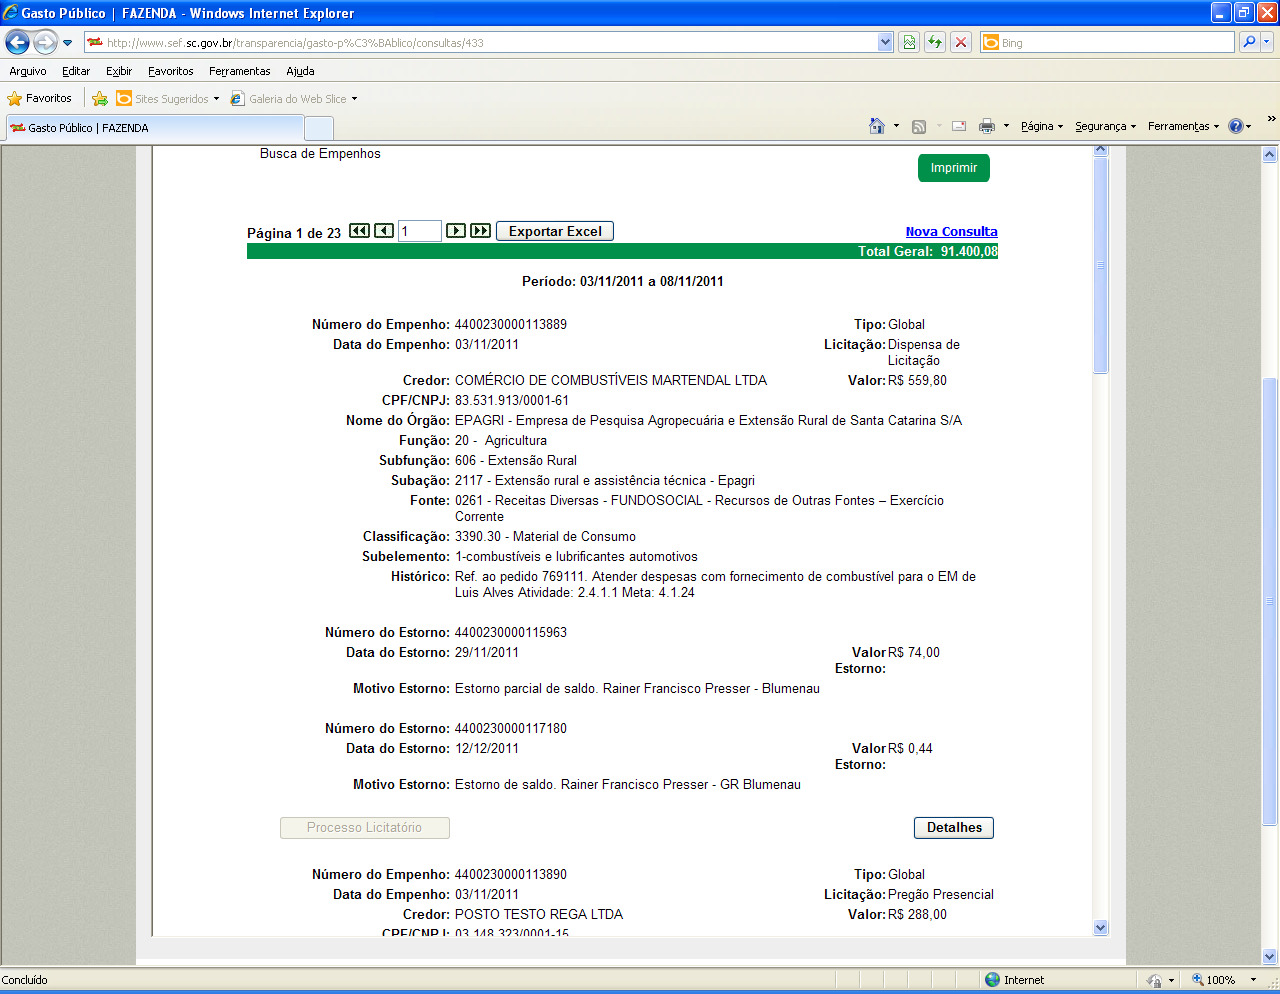Click the Home page icon
Image resolution: width=1280 pixels, height=994 pixels.
tap(877, 126)
